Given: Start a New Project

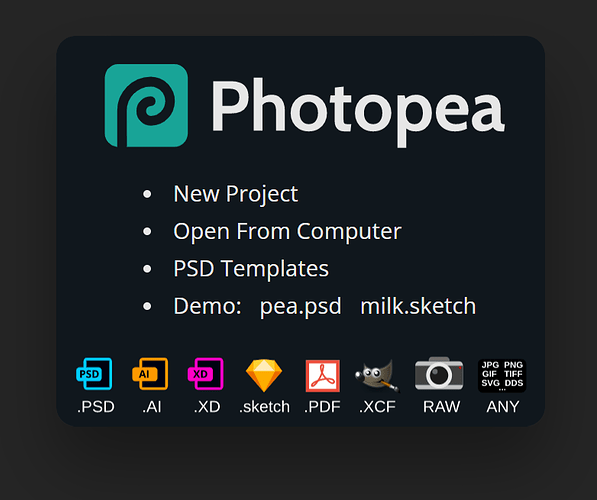Looking at the screenshot, I should click(x=236, y=194).
